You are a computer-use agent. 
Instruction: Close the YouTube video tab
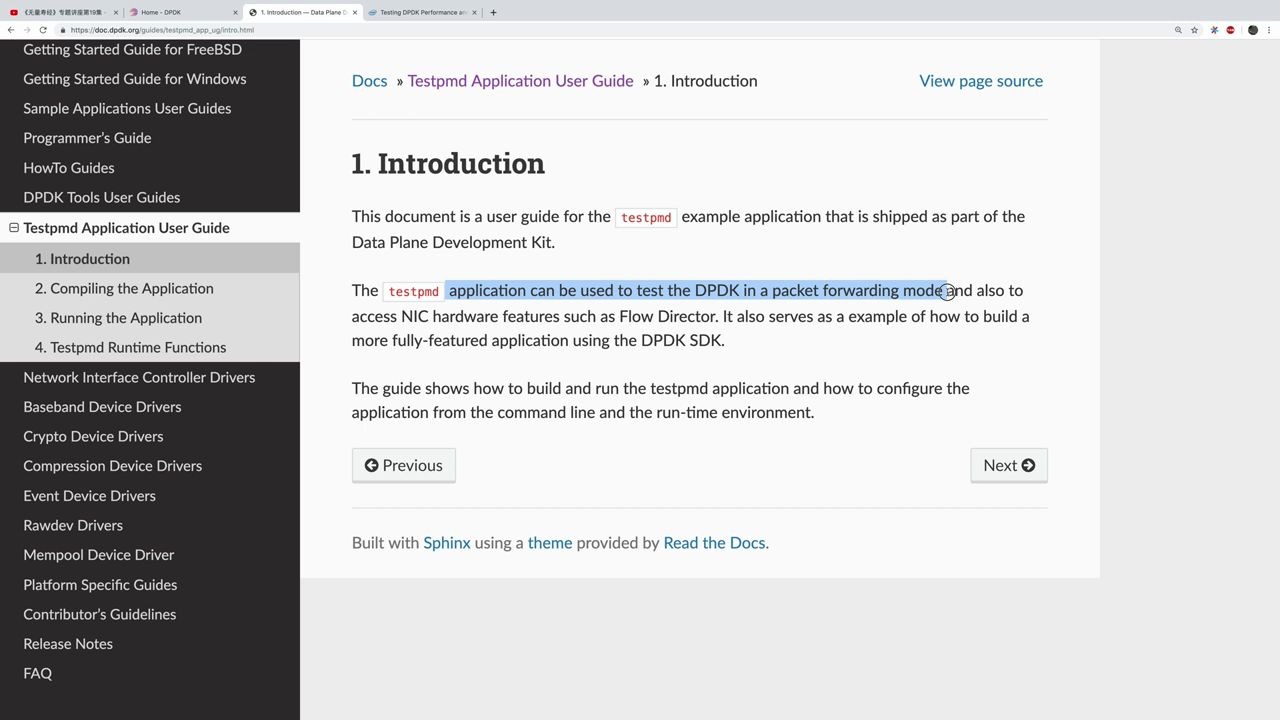point(115,12)
